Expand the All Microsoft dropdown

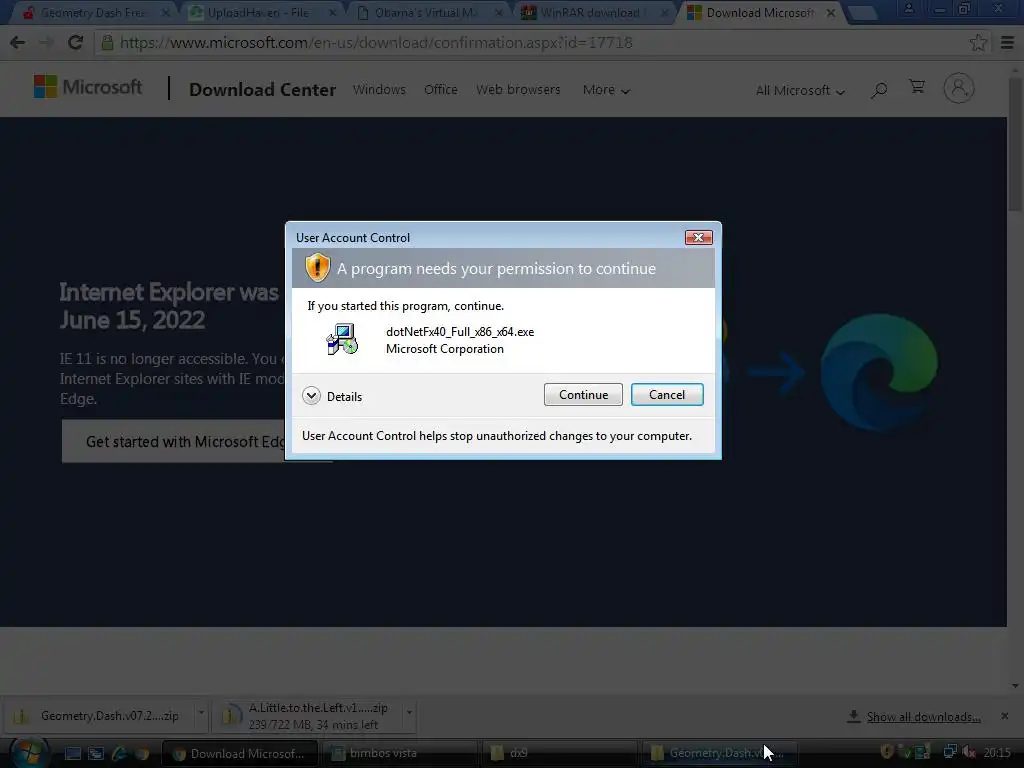(x=800, y=91)
